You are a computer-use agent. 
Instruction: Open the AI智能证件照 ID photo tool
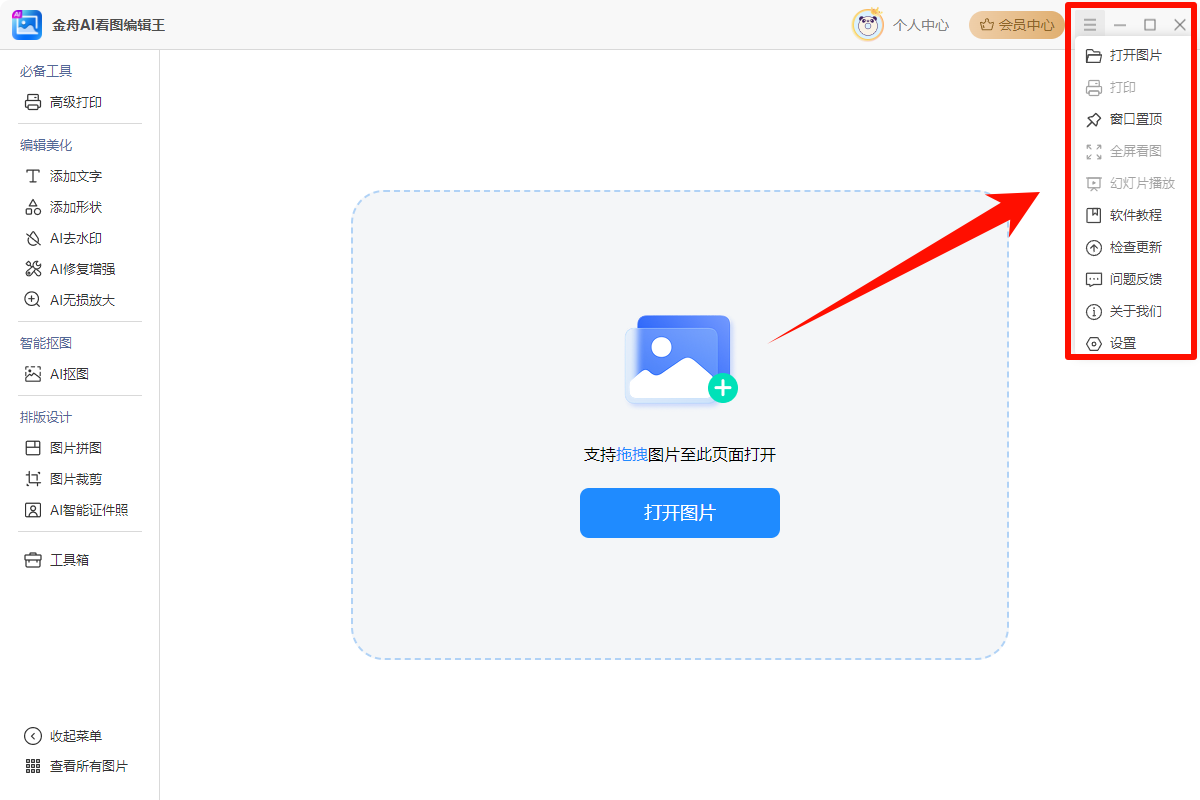coord(76,510)
